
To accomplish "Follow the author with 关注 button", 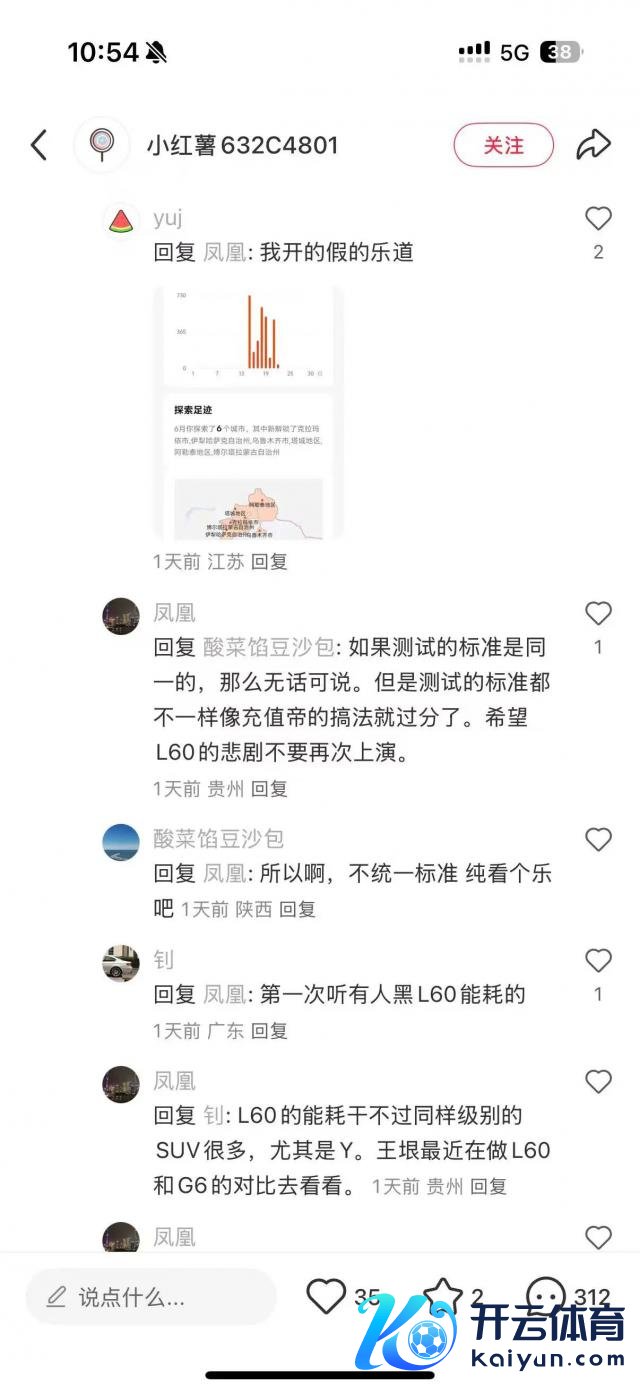I will point(504,145).
